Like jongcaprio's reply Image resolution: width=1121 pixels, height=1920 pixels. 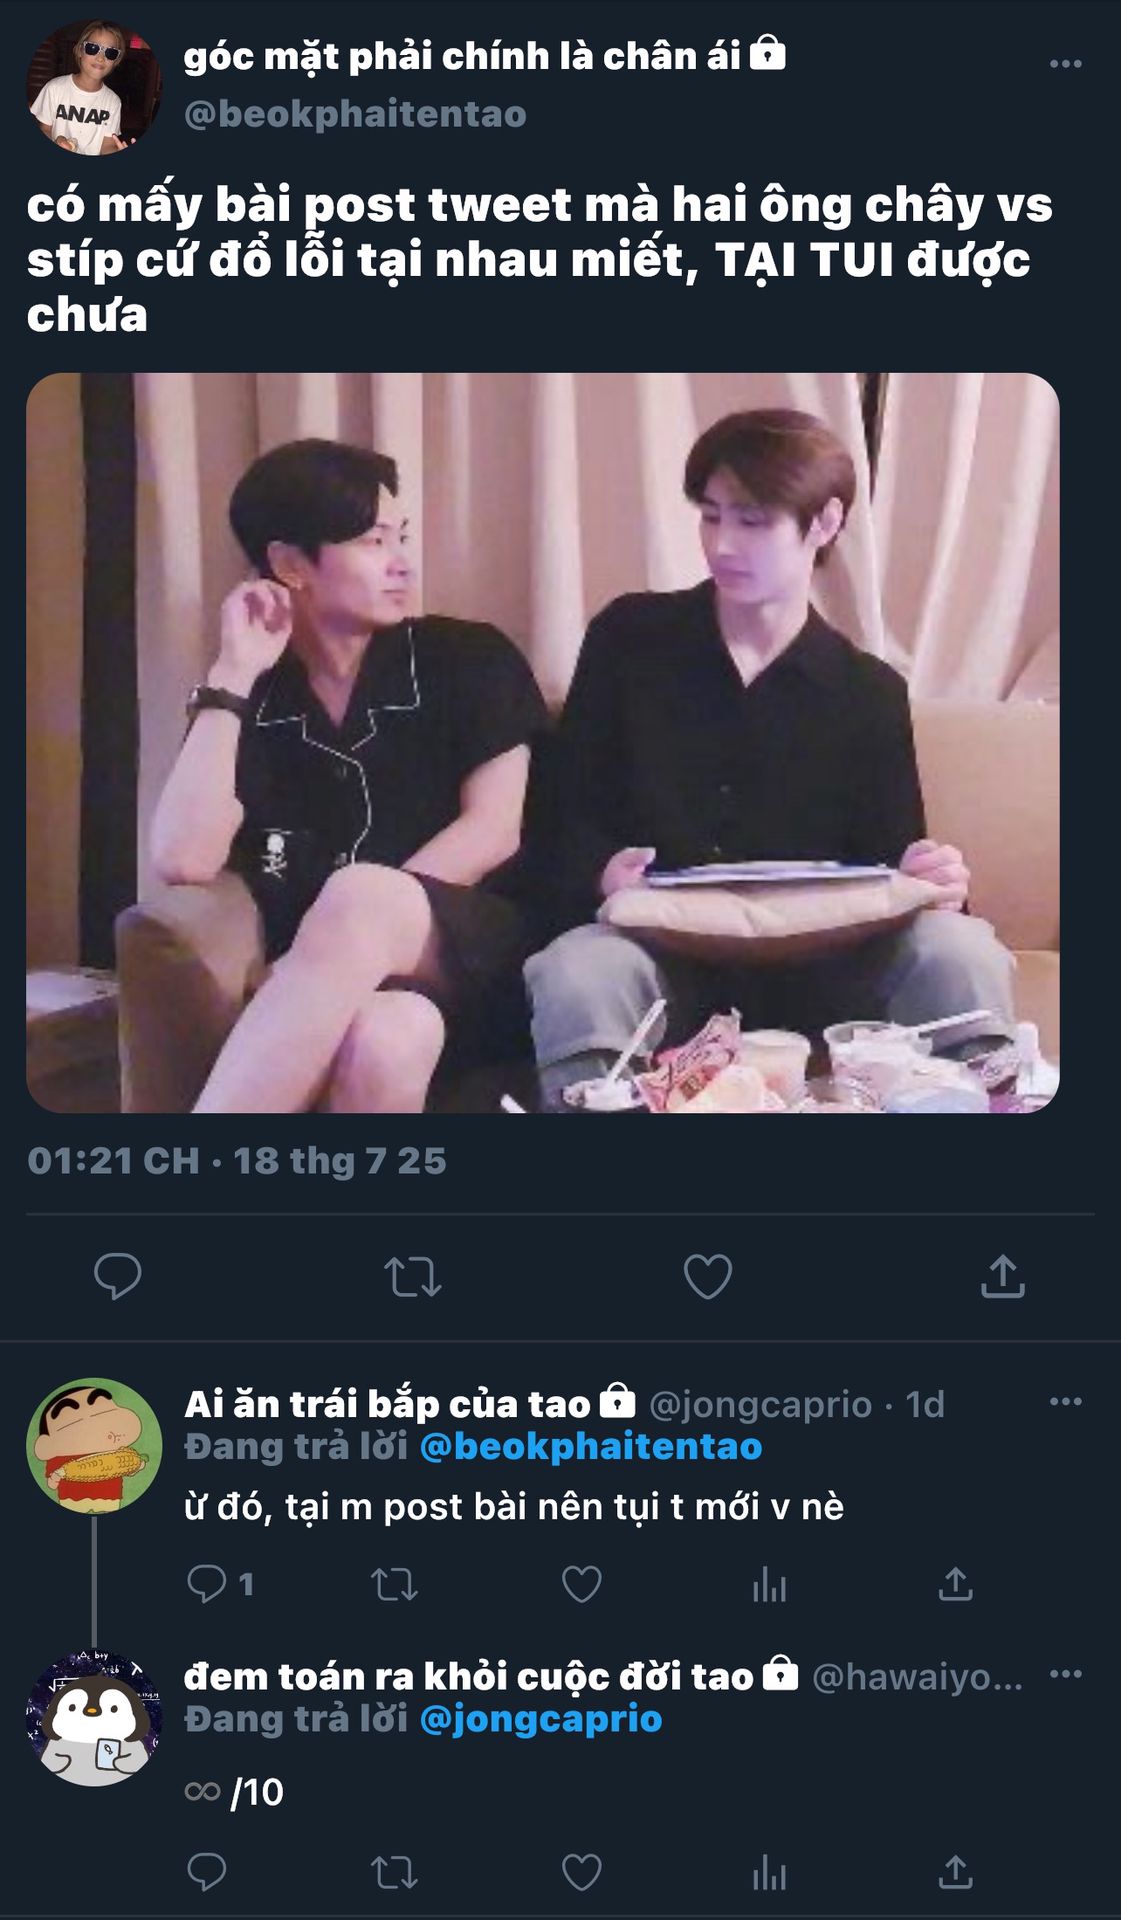(x=581, y=1584)
